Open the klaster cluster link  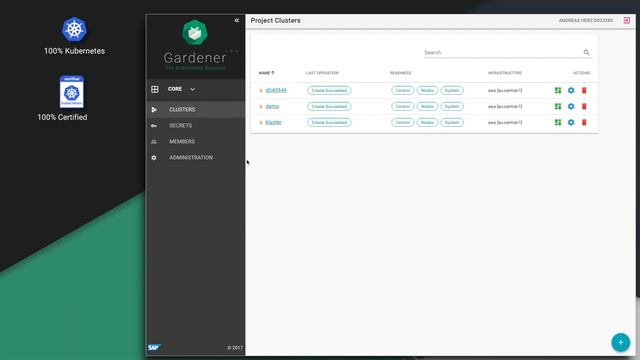point(273,122)
